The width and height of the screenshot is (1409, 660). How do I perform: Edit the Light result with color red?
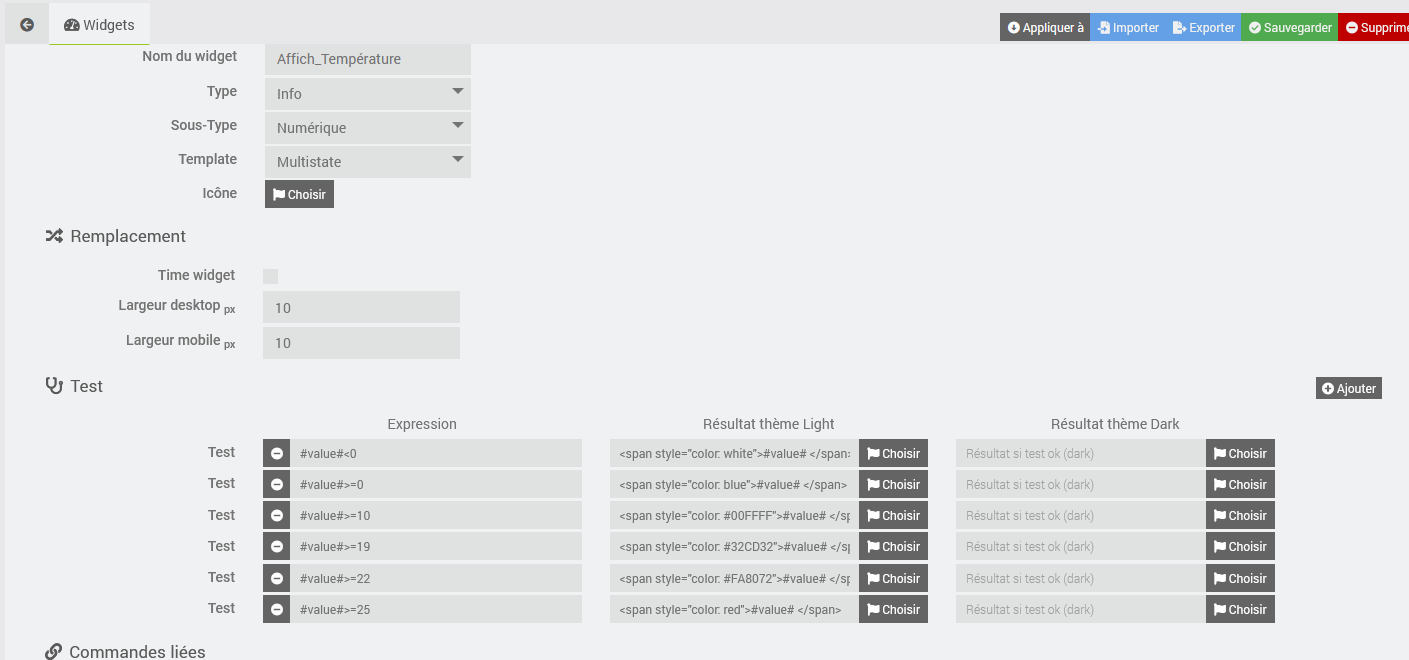pyautogui.click(x=734, y=609)
